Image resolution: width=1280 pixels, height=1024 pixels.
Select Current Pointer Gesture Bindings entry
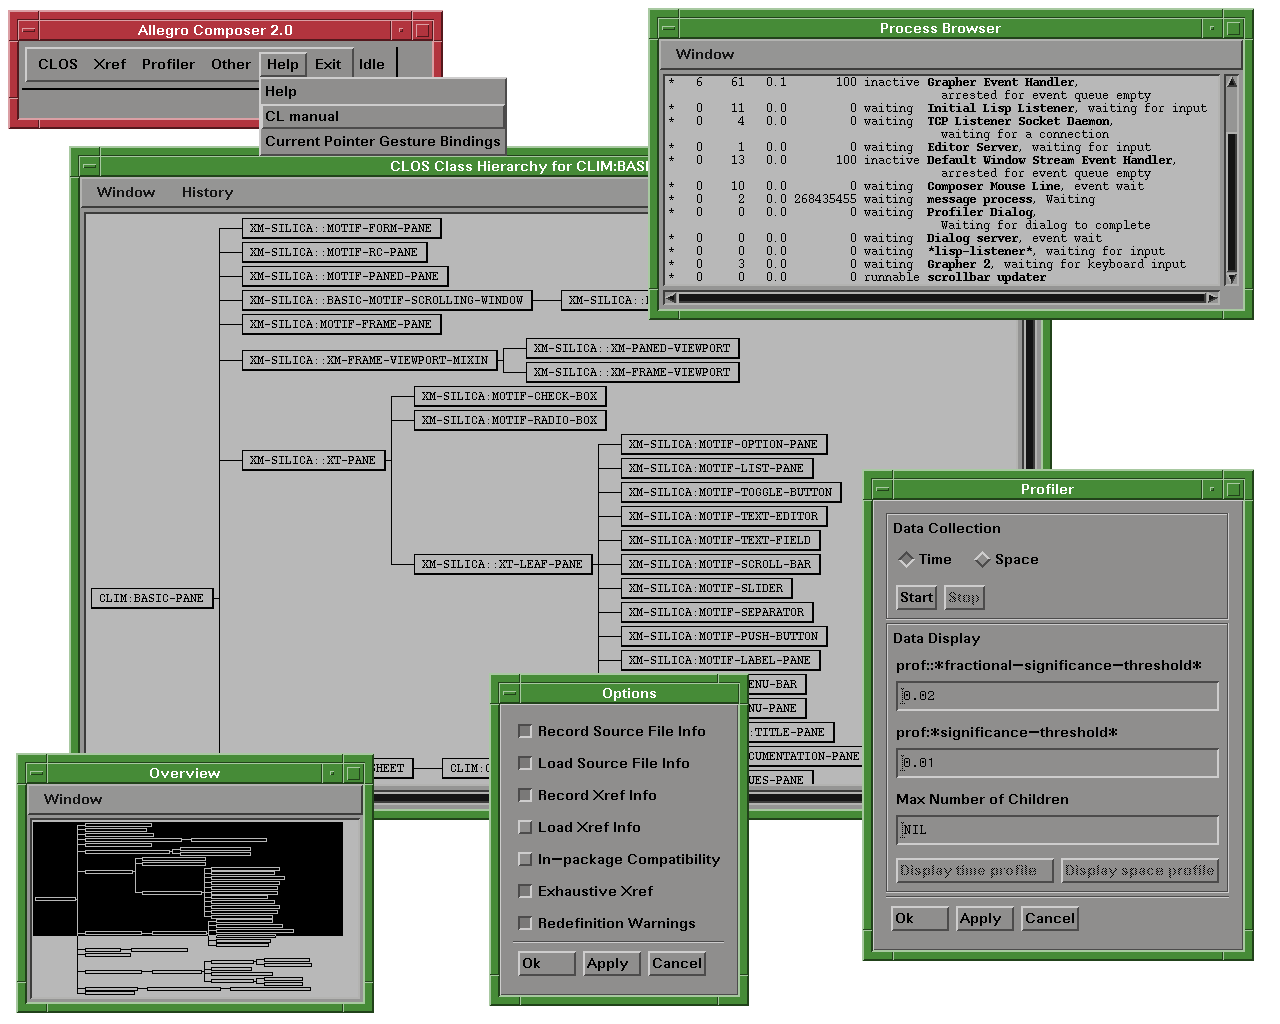pos(383,141)
